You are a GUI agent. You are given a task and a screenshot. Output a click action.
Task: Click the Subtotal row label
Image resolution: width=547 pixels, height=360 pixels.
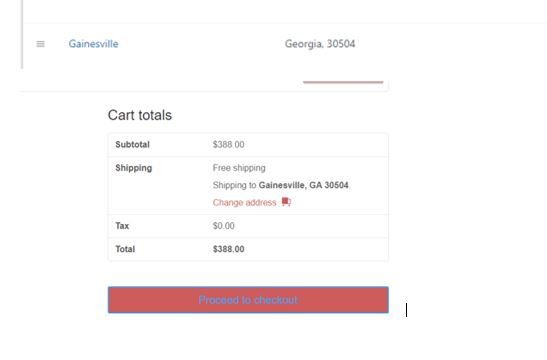point(132,144)
